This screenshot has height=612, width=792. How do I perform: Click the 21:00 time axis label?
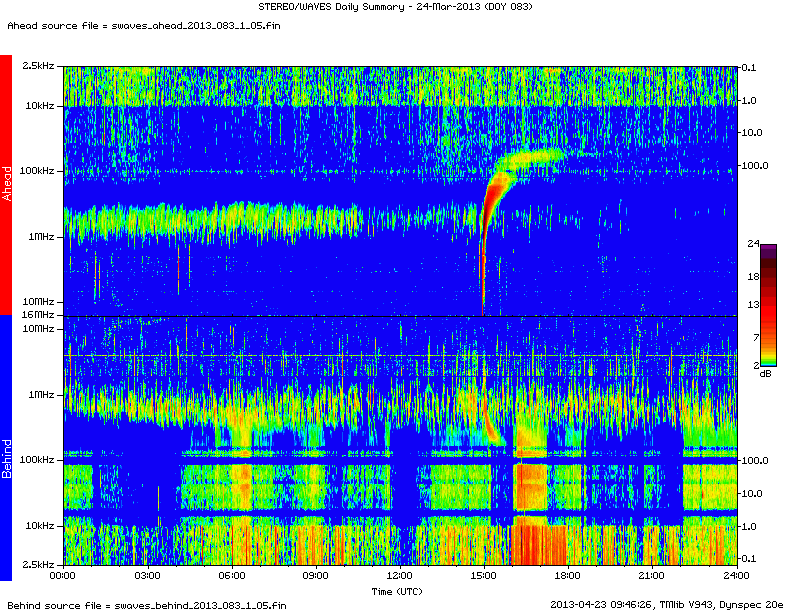click(x=652, y=576)
